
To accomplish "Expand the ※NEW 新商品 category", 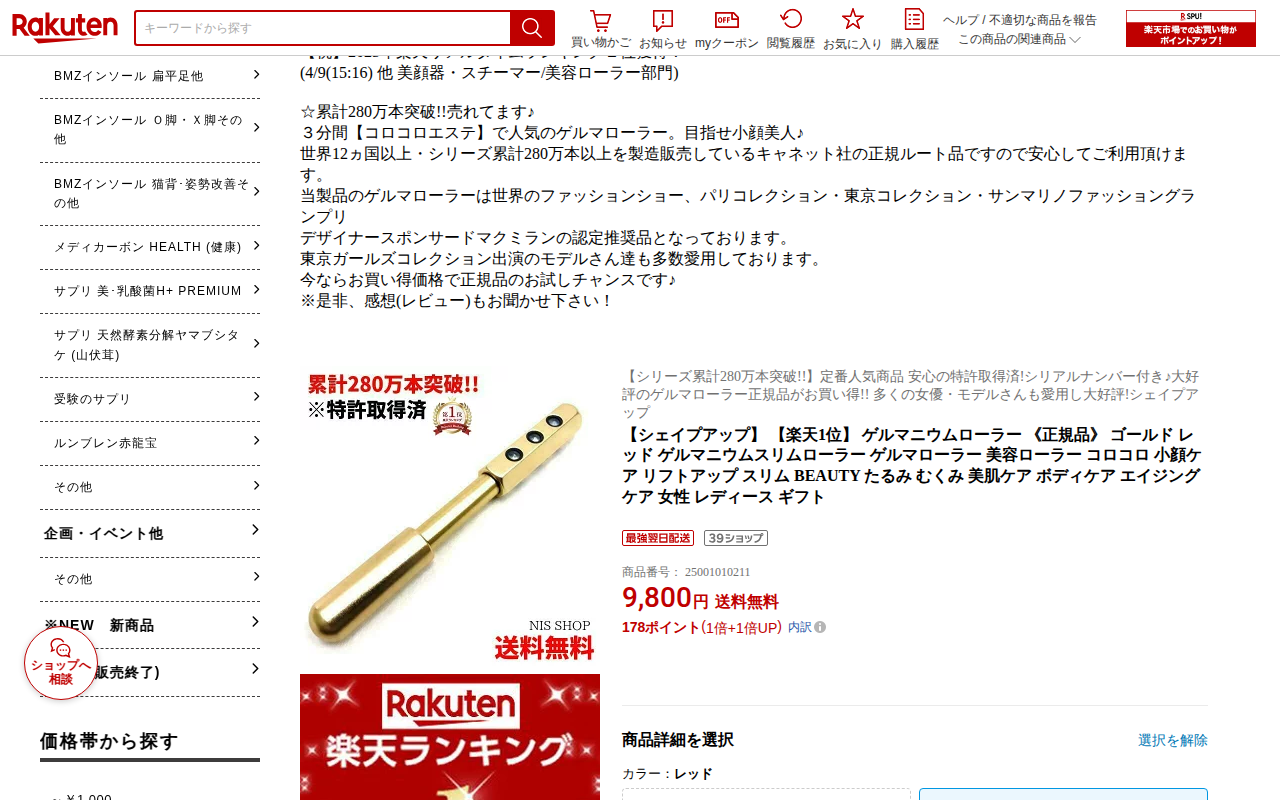I will pyautogui.click(x=150, y=625).
